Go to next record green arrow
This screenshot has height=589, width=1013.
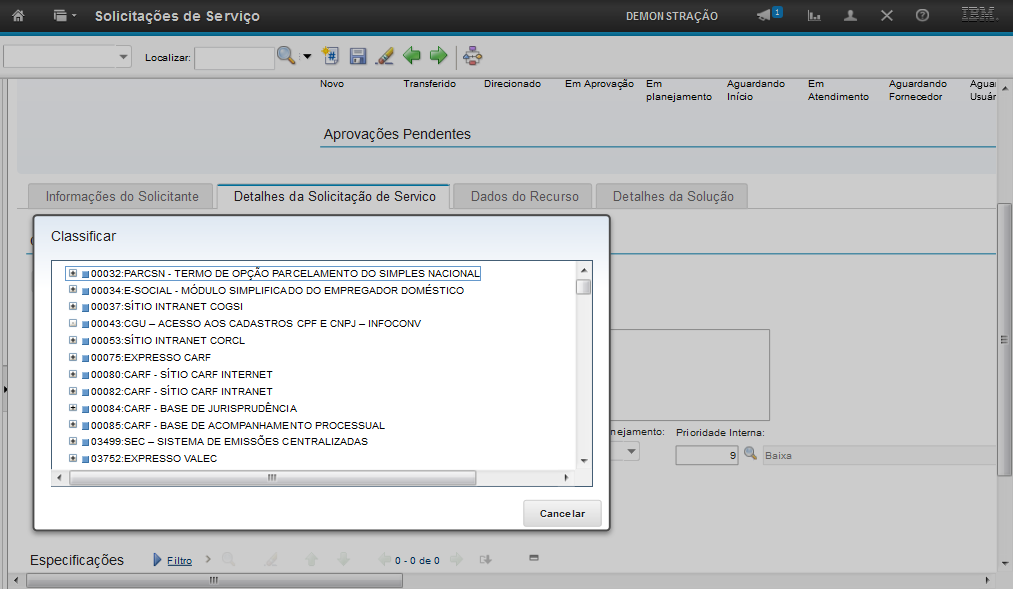(438, 57)
